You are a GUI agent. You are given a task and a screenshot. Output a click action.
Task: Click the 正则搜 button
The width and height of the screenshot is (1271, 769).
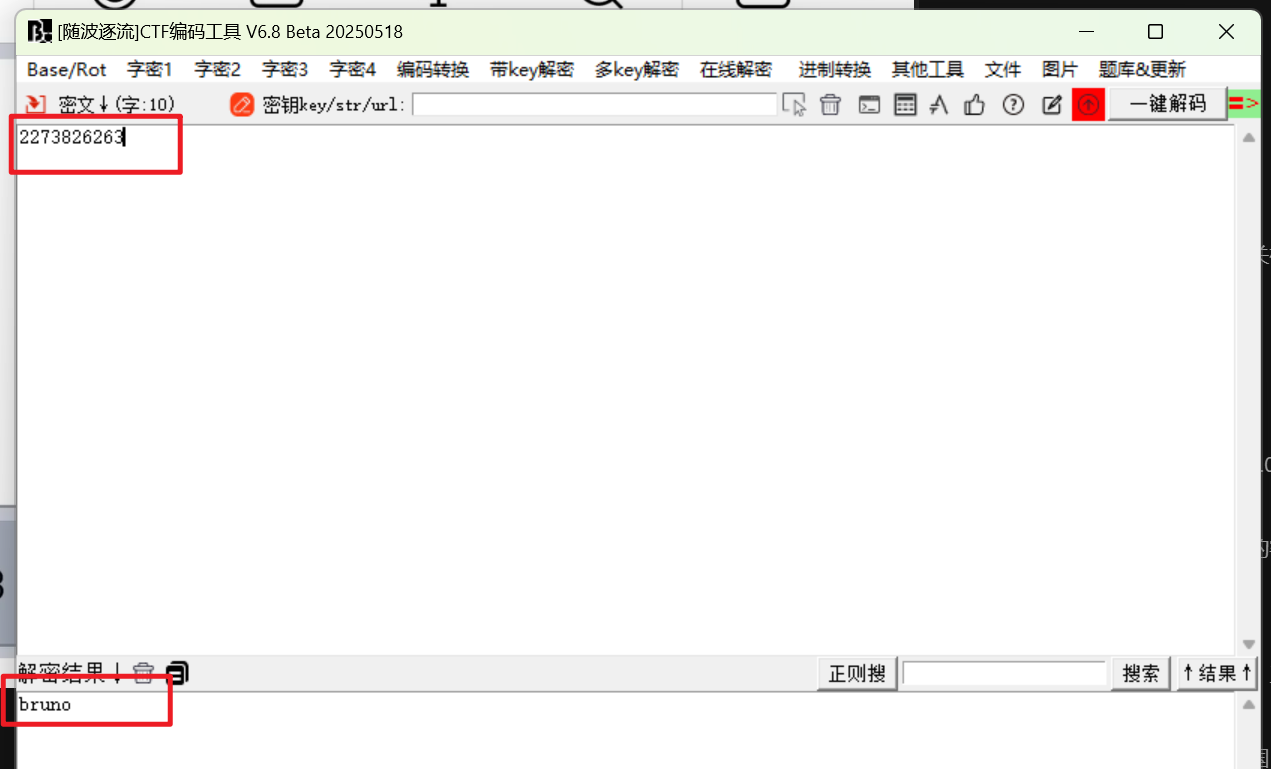(856, 673)
